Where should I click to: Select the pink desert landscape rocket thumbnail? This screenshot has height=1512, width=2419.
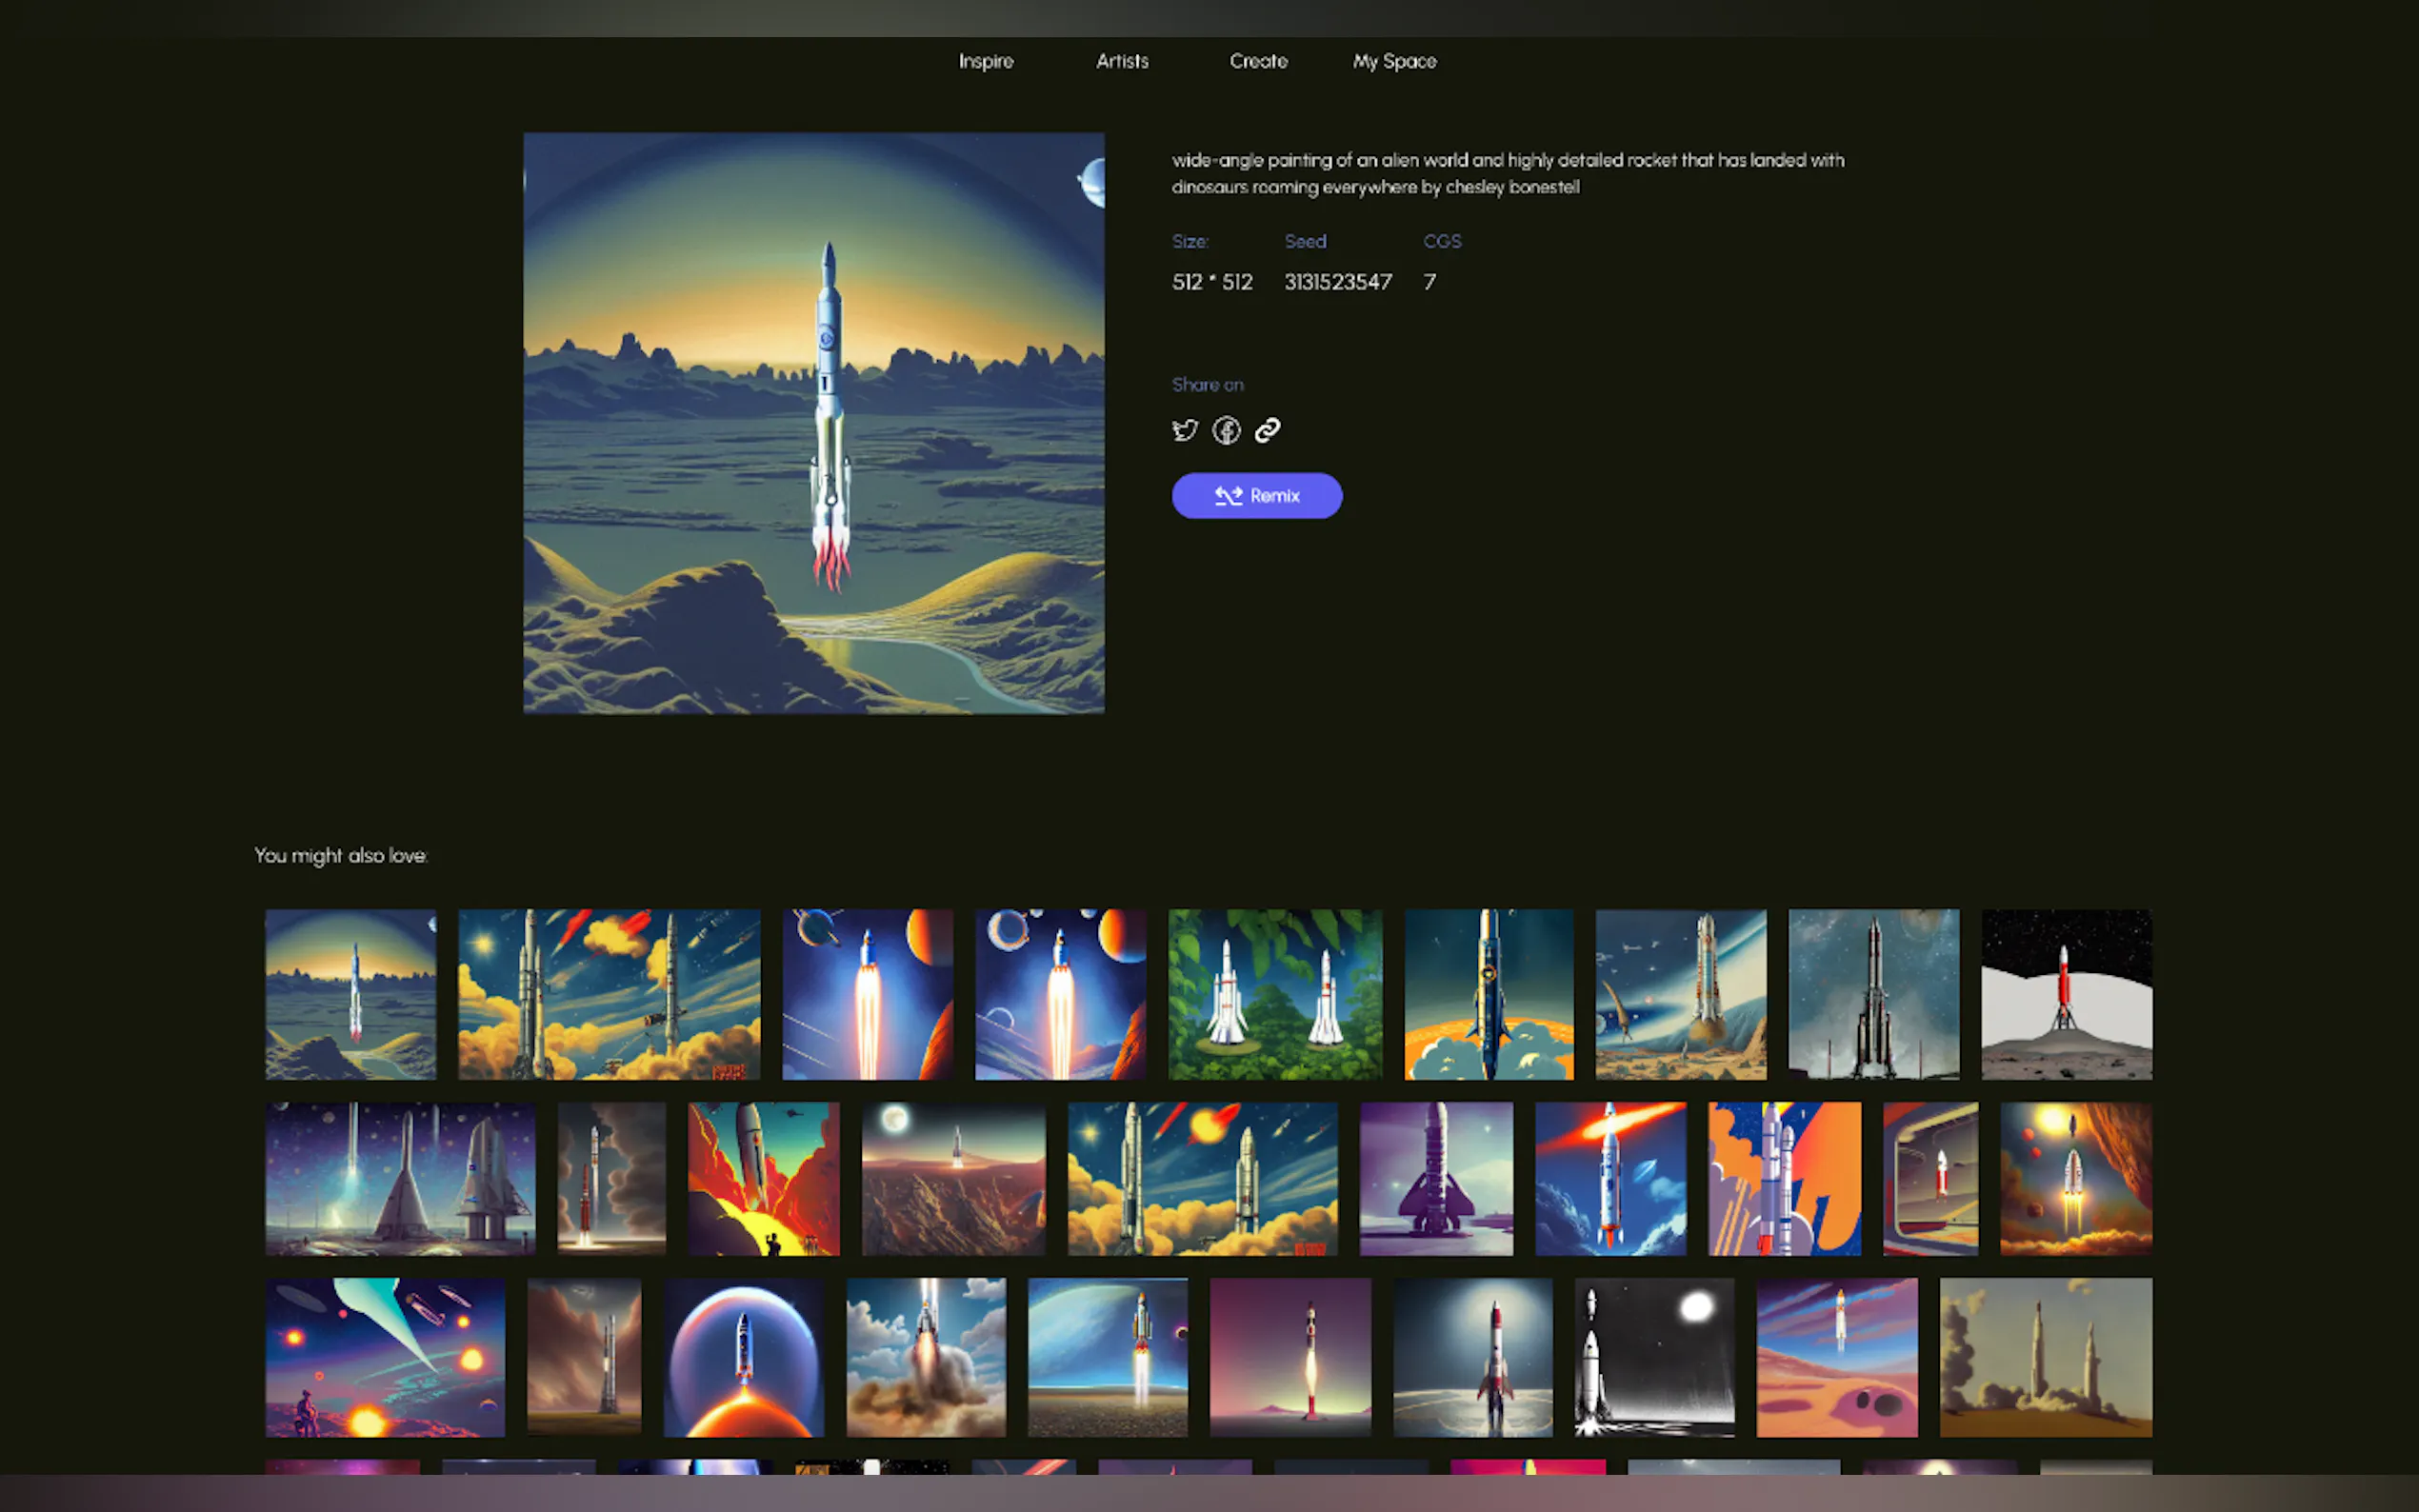pos(1837,1357)
